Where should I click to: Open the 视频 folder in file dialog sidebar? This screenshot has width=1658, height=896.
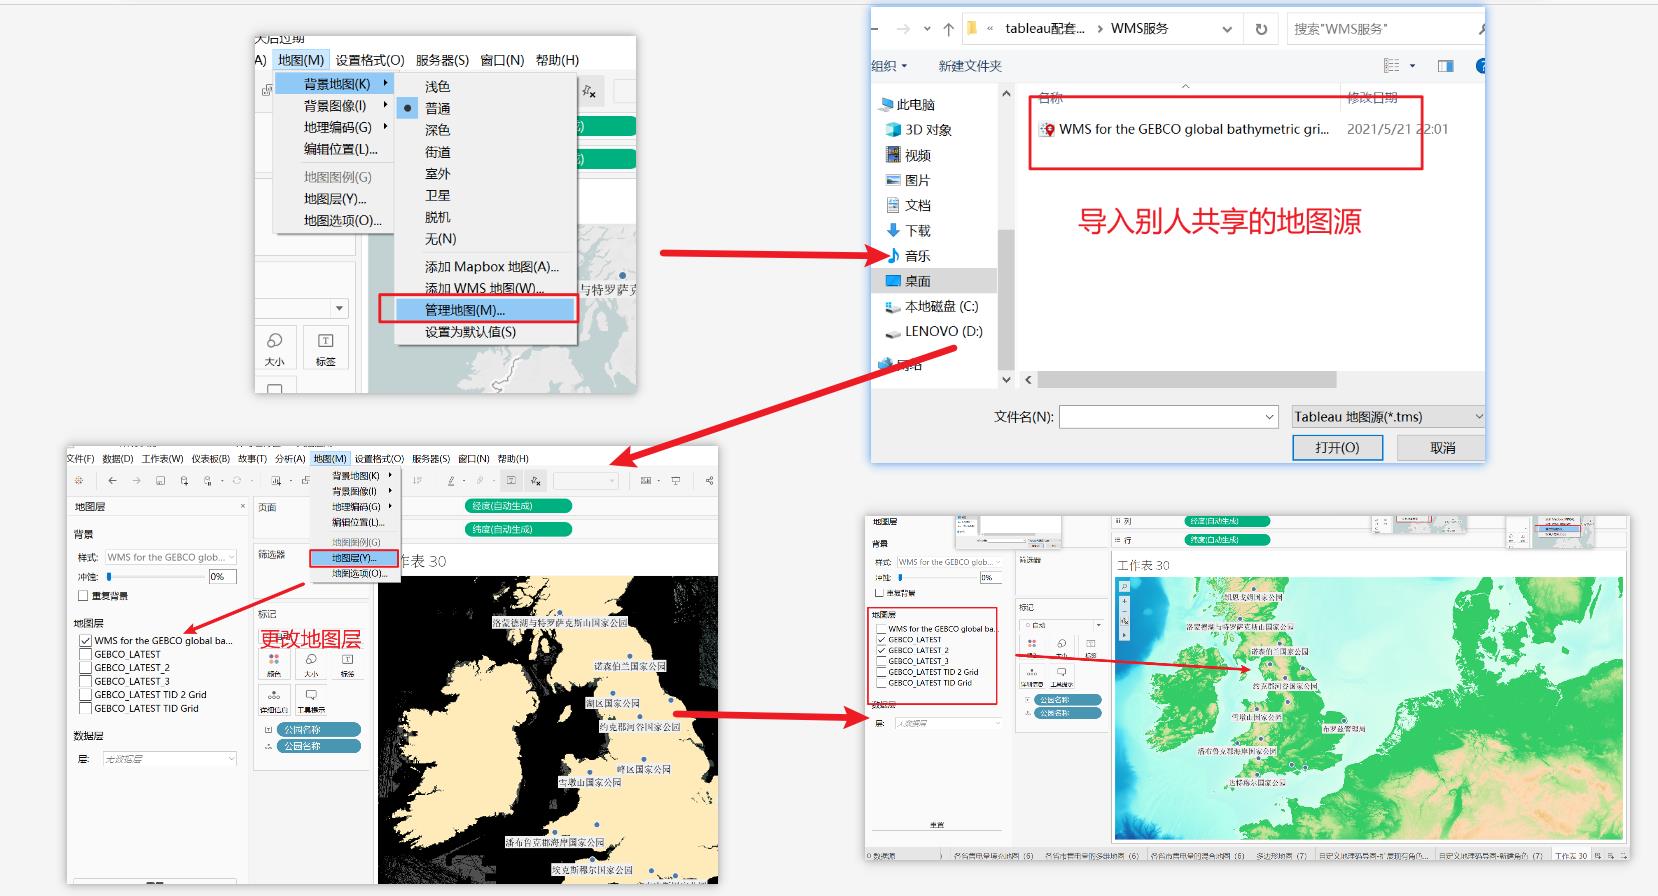pyautogui.click(x=908, y=155)
